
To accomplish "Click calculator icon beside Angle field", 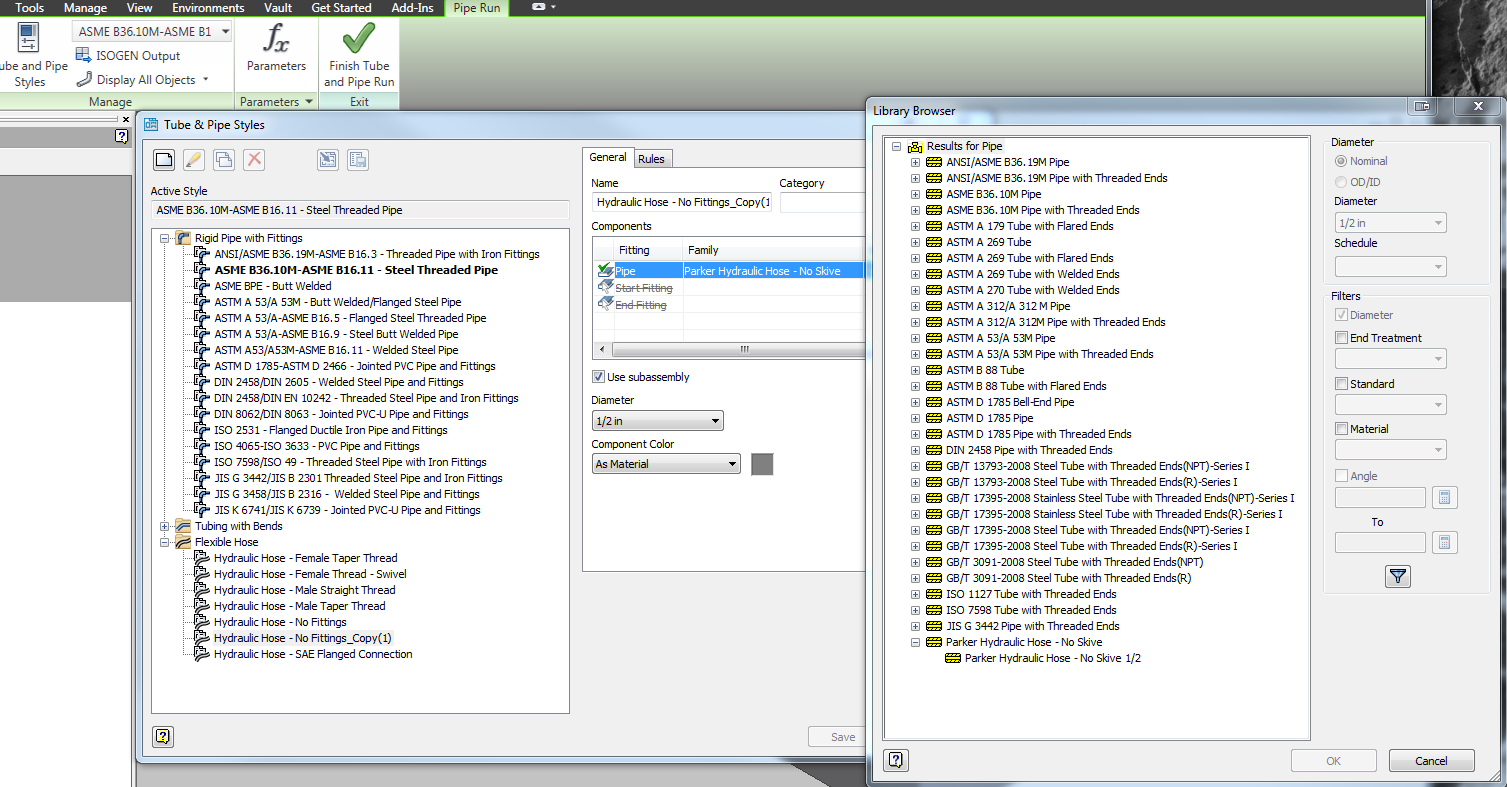I will [1444, 497].
